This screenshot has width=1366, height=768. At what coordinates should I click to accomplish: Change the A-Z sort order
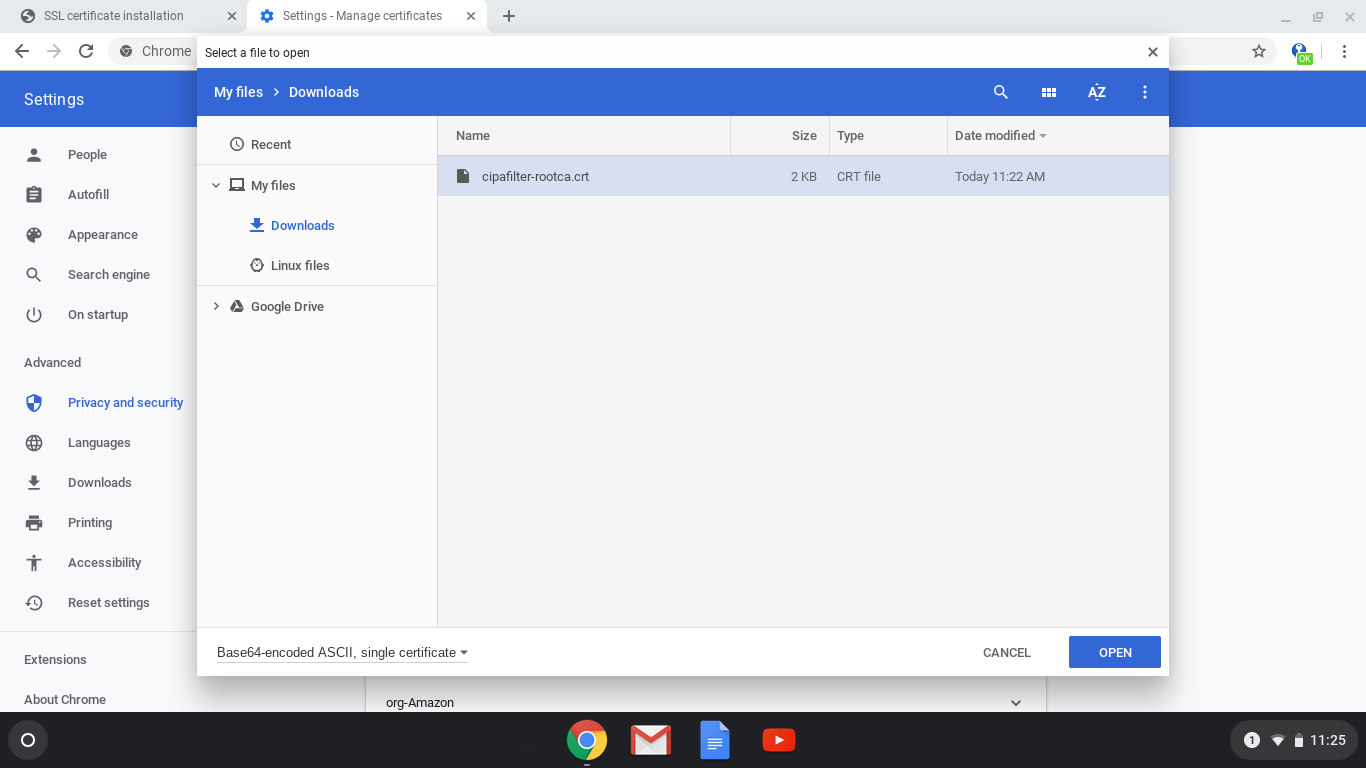pos(1096,92)
